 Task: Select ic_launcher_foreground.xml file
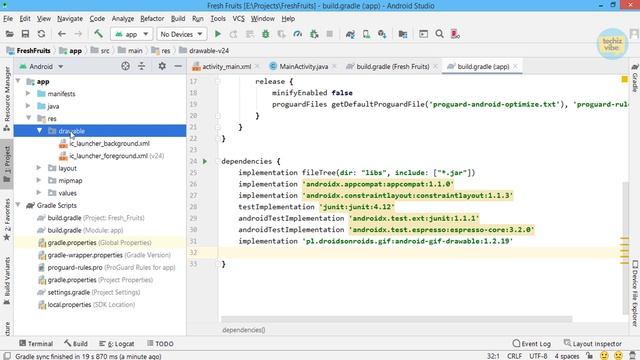(109, 156)
